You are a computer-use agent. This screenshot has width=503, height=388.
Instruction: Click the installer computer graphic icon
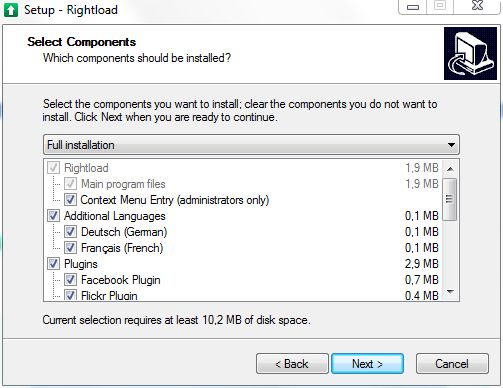click(x=470, y=54)
